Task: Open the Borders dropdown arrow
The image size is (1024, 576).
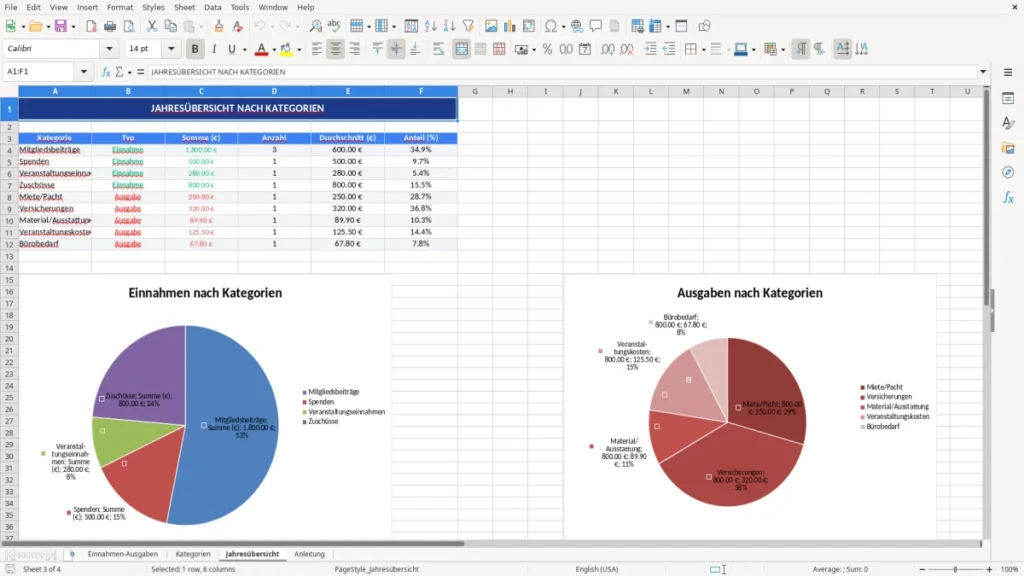Action: 703,50
